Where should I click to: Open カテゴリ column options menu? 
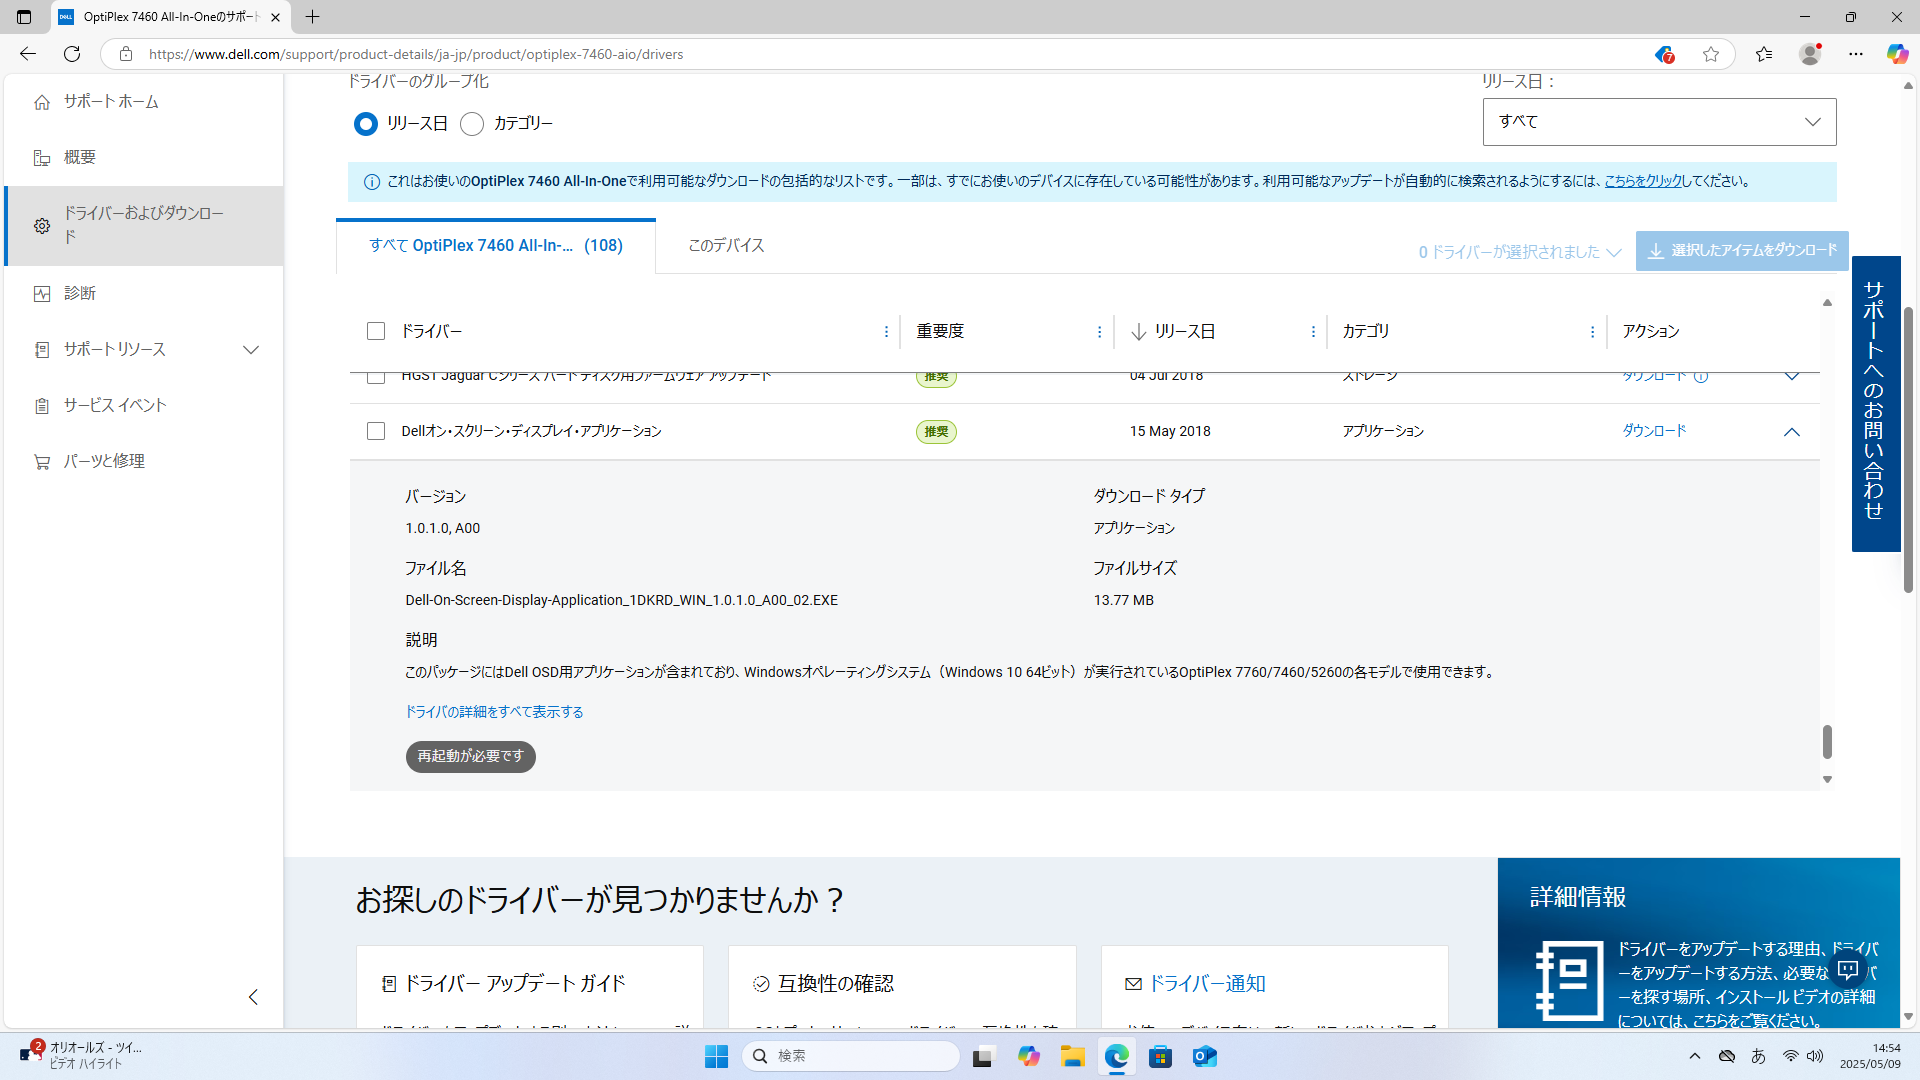(x=1592, y=332)
